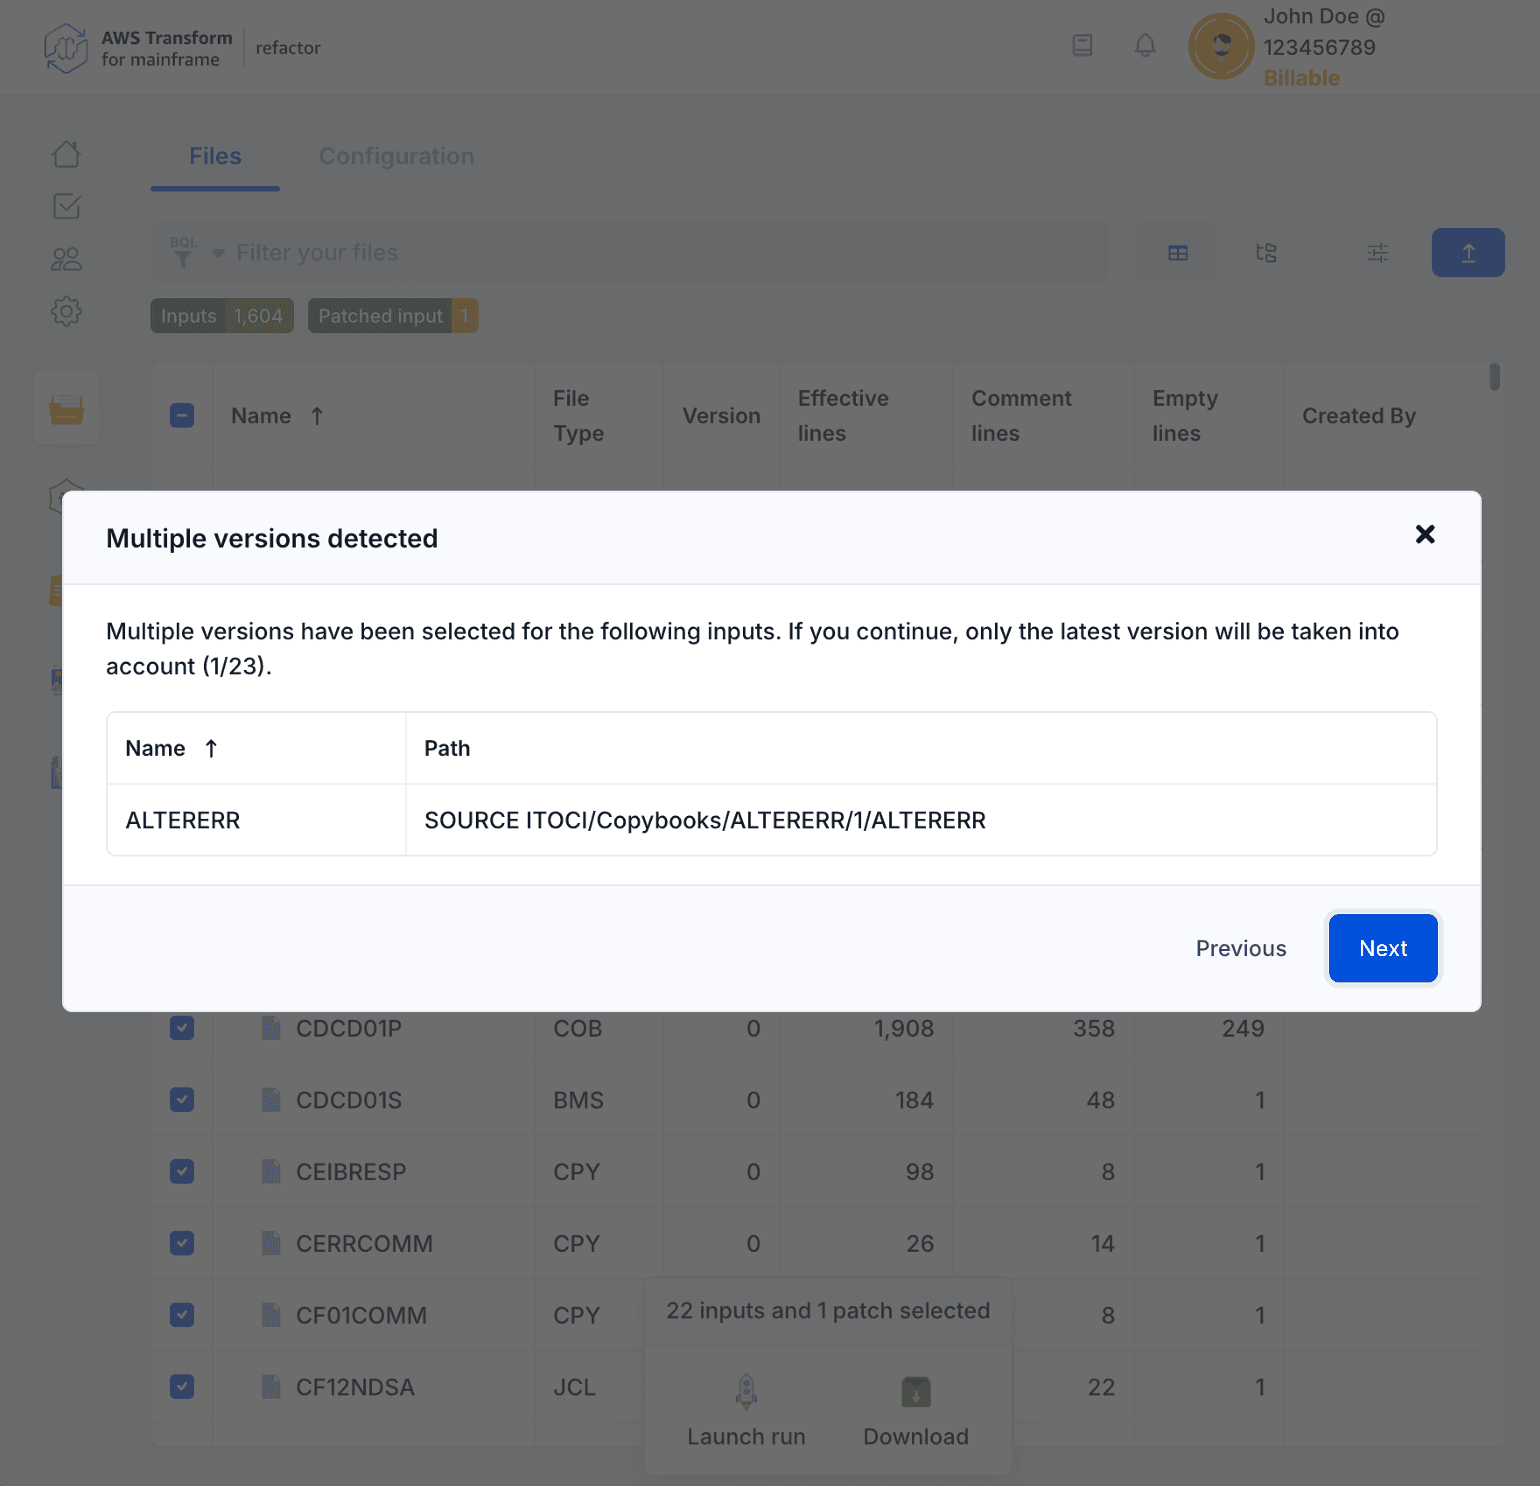
Task: Deselect the CDCD01S row checkbox
Action: click(x=181, y=1099)
